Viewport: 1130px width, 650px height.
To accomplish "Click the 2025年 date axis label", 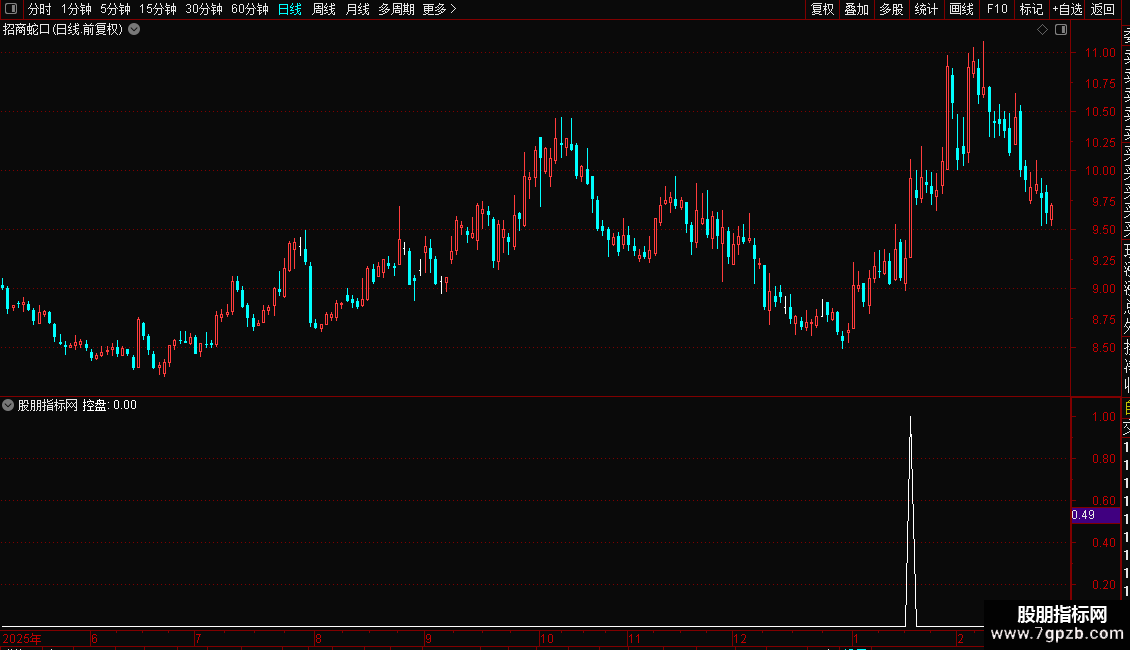I will [22, 638].
